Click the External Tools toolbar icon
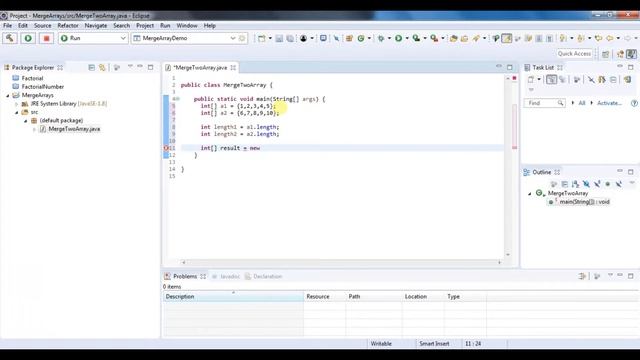The height and width of the screenshot is (360, 640). 434,38
